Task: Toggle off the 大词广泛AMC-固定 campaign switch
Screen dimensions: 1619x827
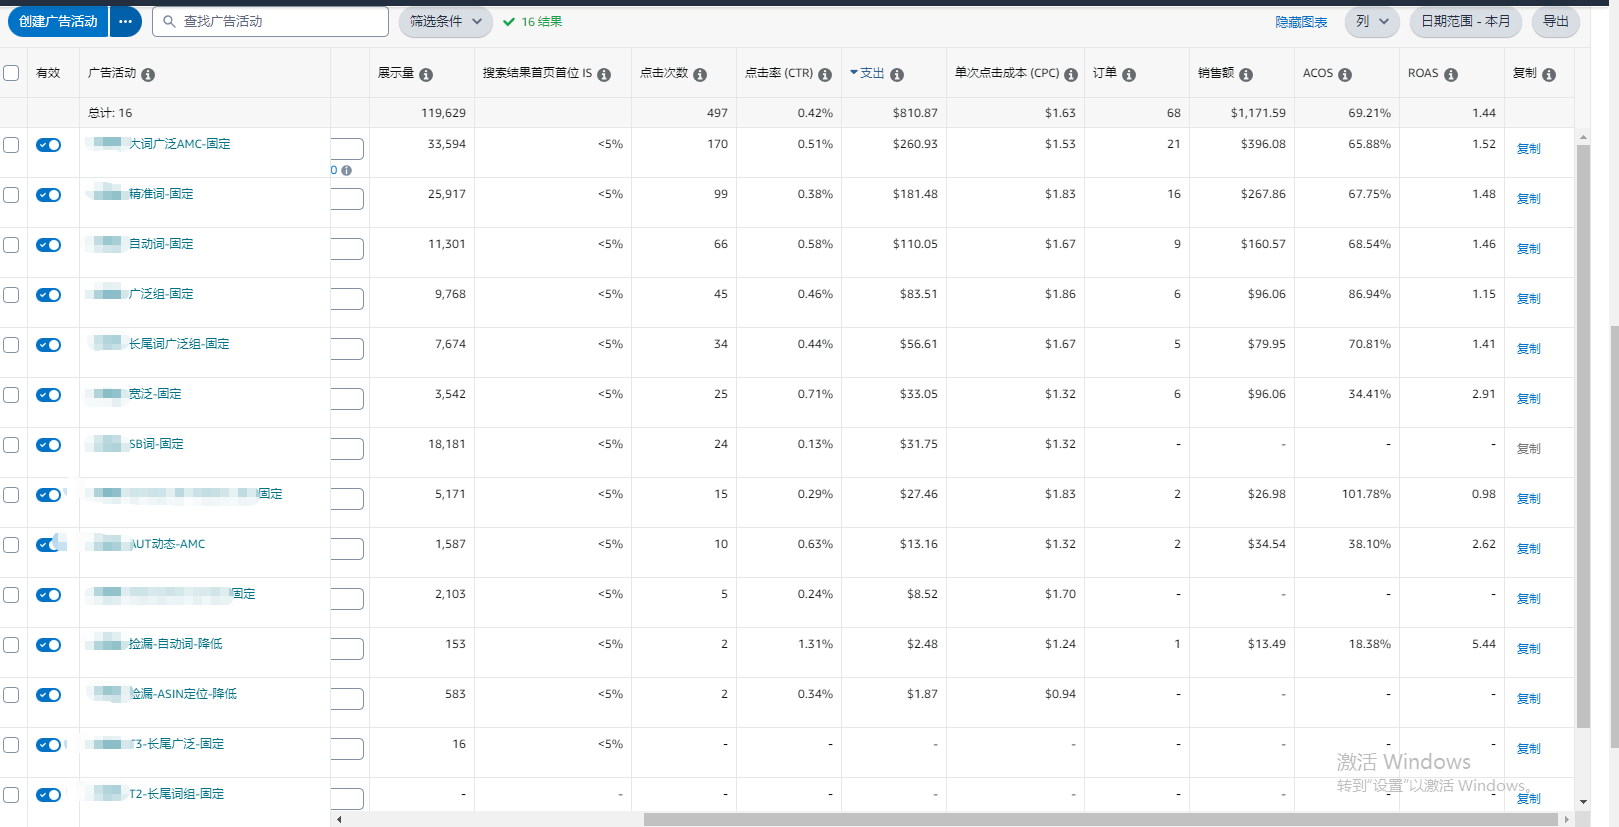Action: [x=48, y=145]
